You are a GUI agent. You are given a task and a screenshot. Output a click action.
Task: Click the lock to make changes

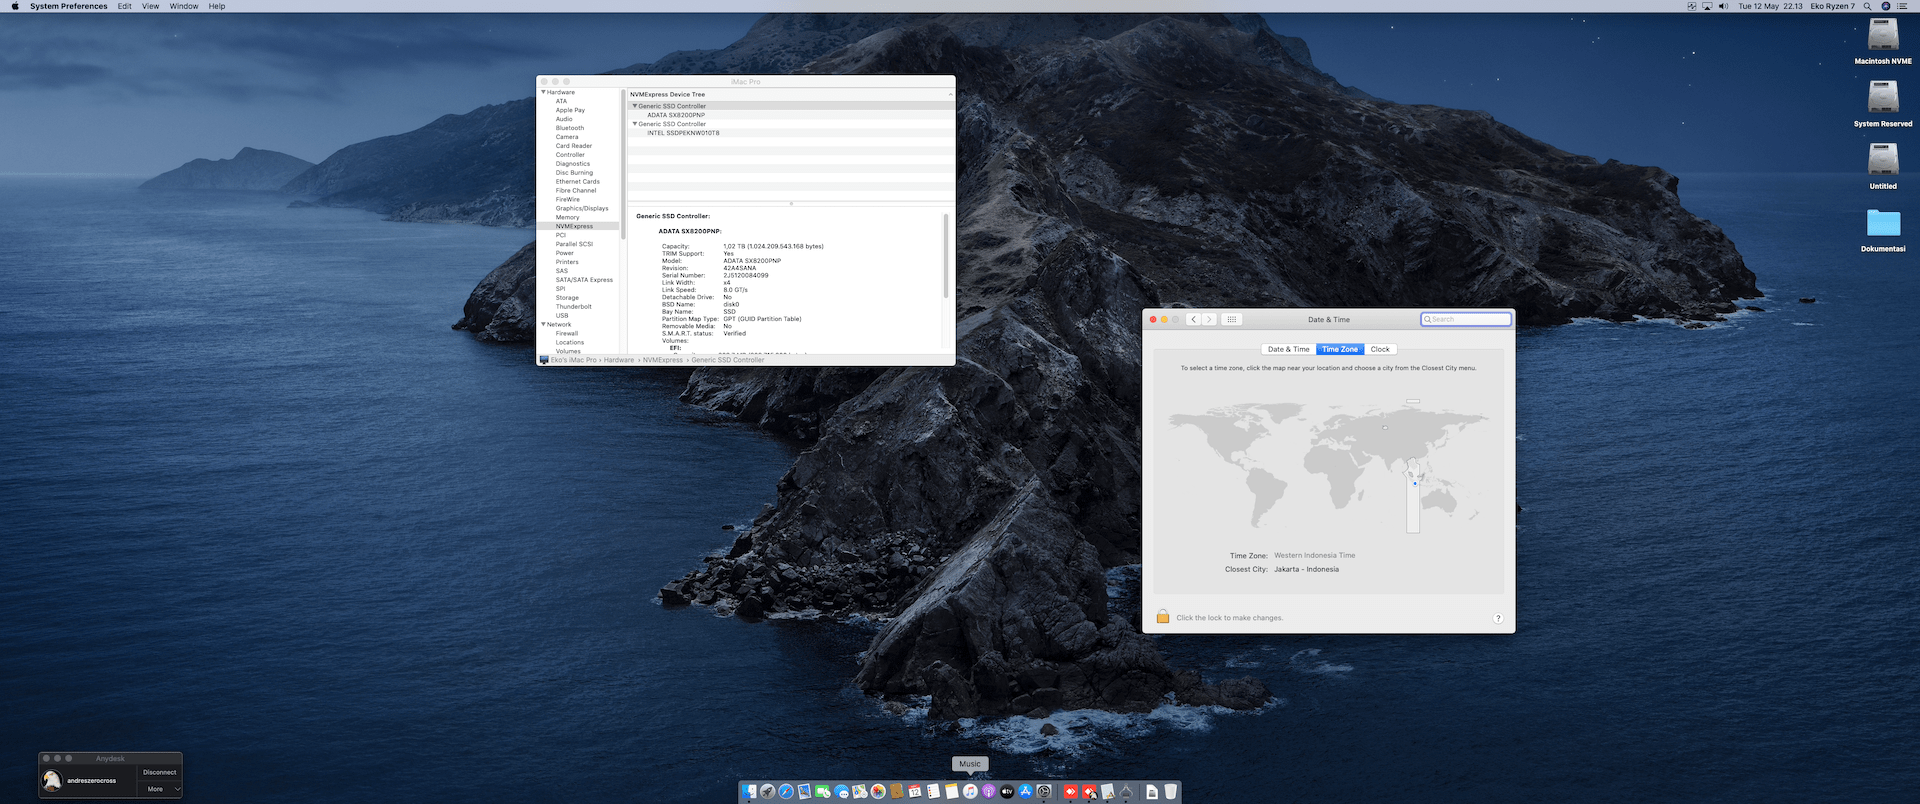point(1163,617)
